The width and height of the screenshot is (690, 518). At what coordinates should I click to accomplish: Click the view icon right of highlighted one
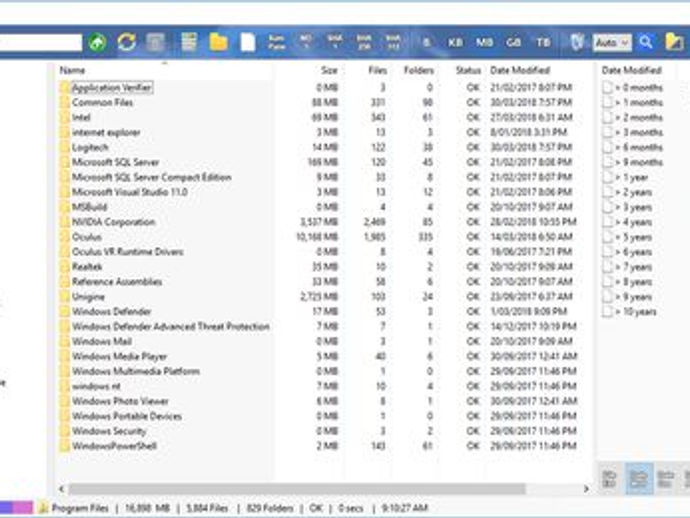pos(665,479)
